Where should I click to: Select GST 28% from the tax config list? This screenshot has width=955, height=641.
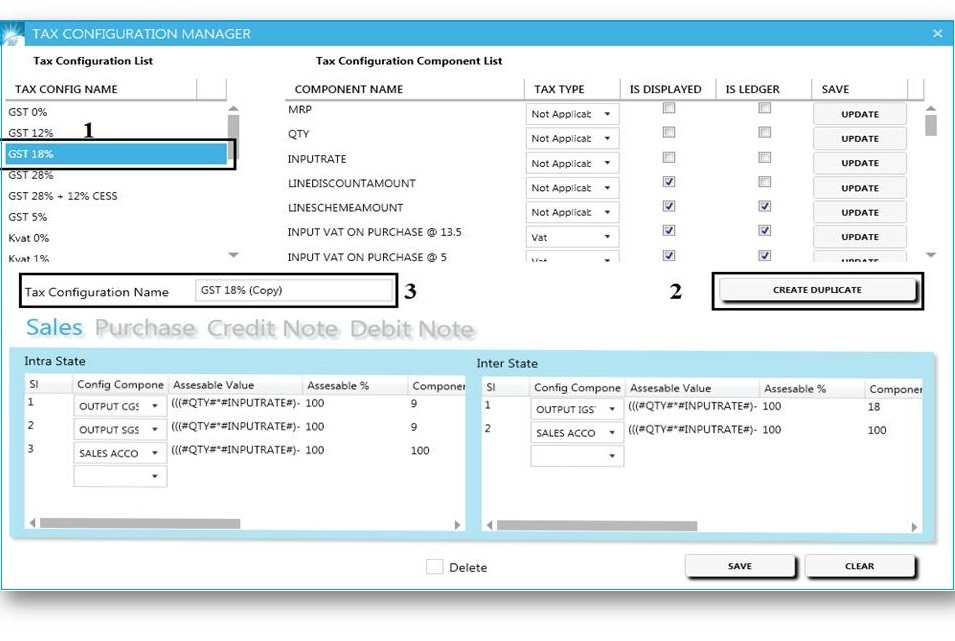pyautogui.click(x=33, y=174)
